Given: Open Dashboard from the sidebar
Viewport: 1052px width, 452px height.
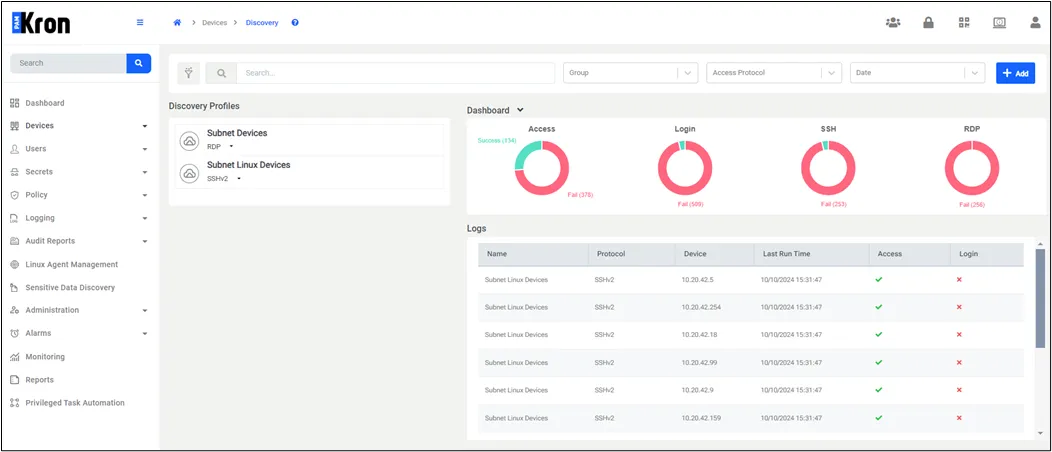Looking at the screenshot, I should 45,103.
